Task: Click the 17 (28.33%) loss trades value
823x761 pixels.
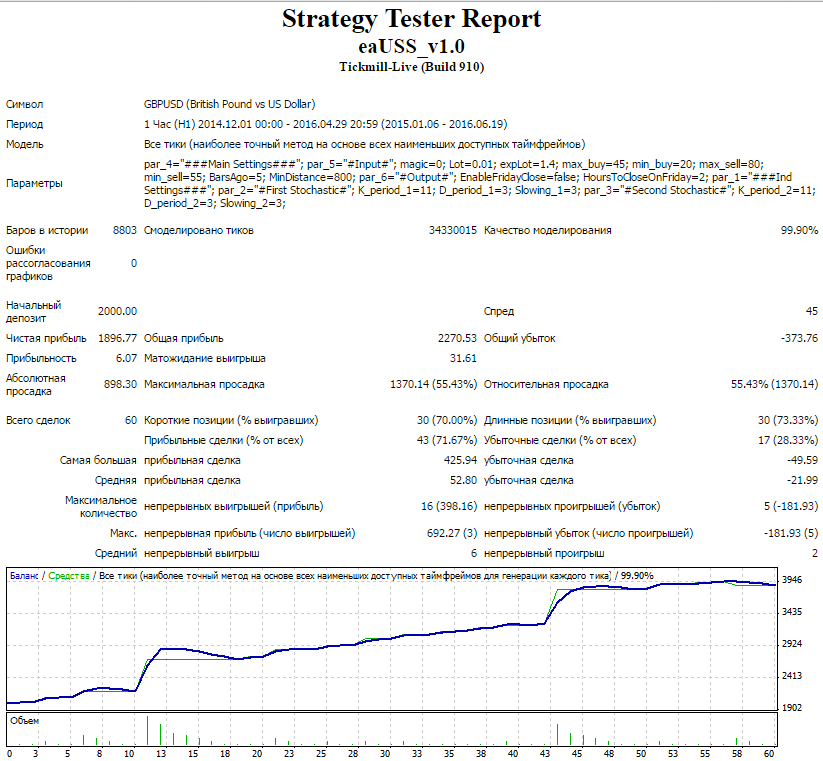Action: (788, 440)
